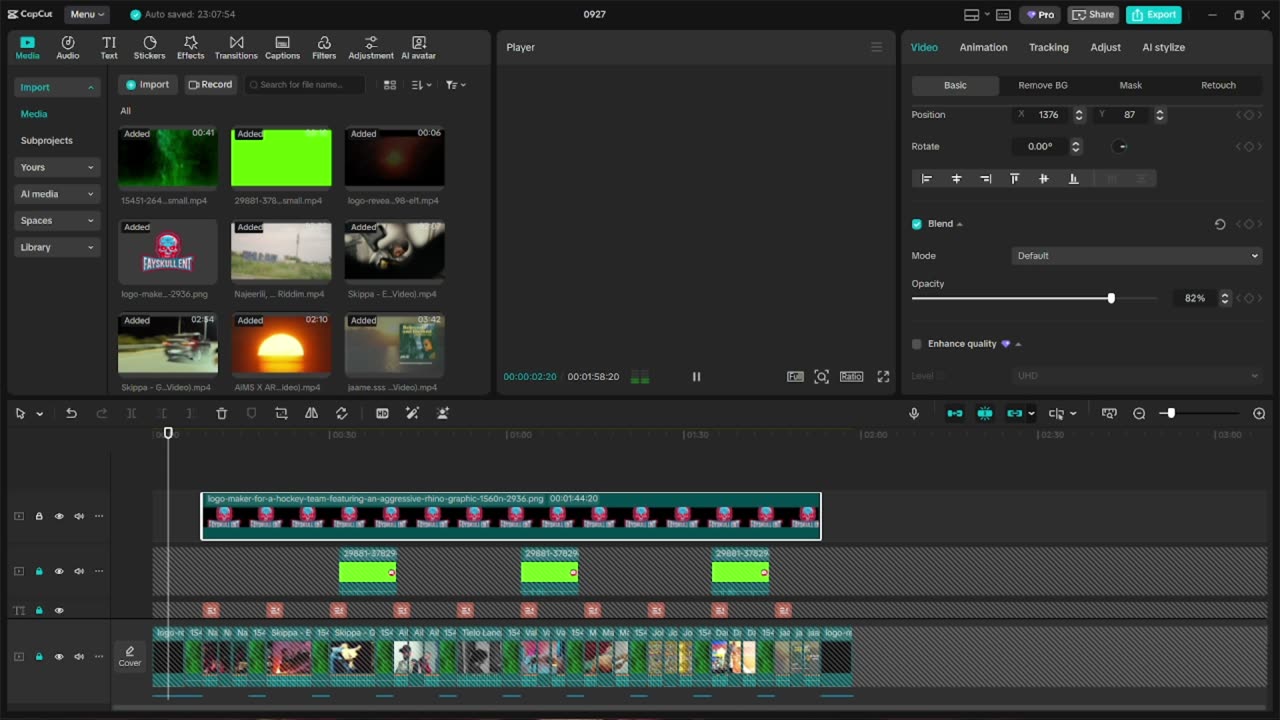Open the Transitions panel

(x=236, y=47)
